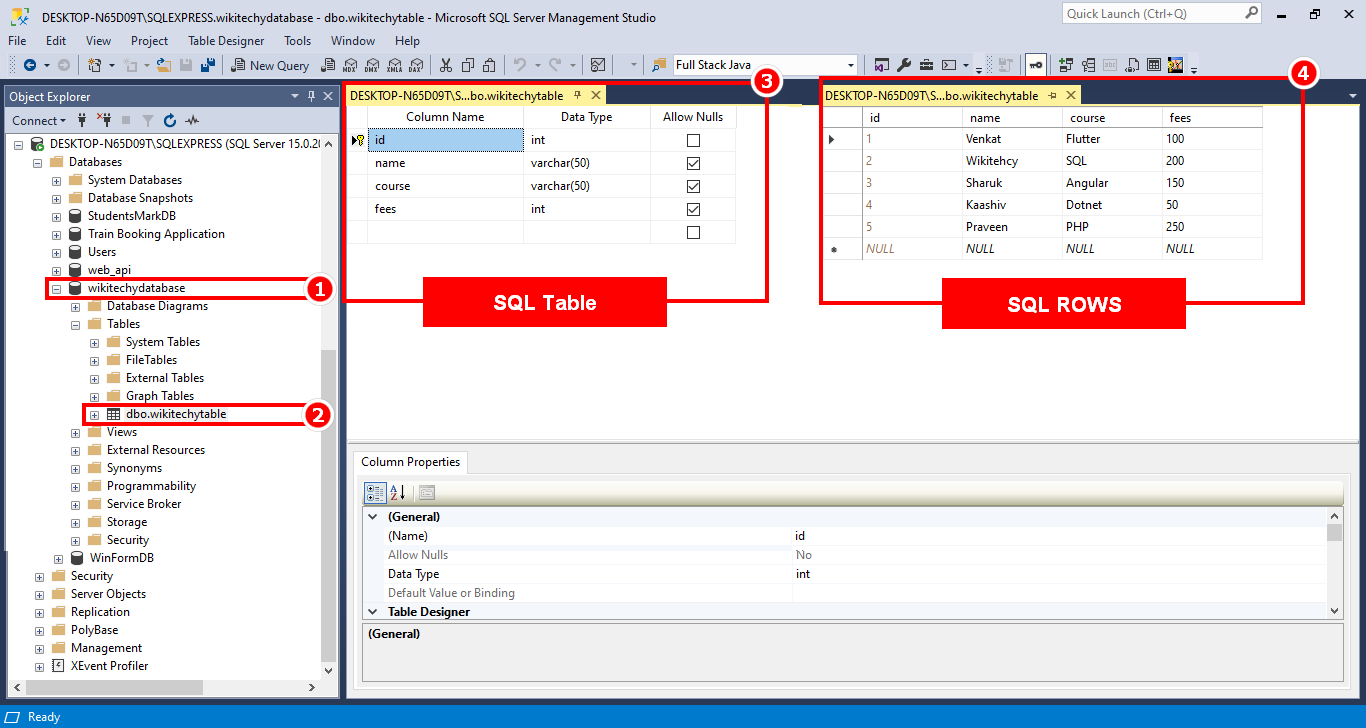
Task: Expand the Views node in Object Explorer
Action: click(75, 432)
